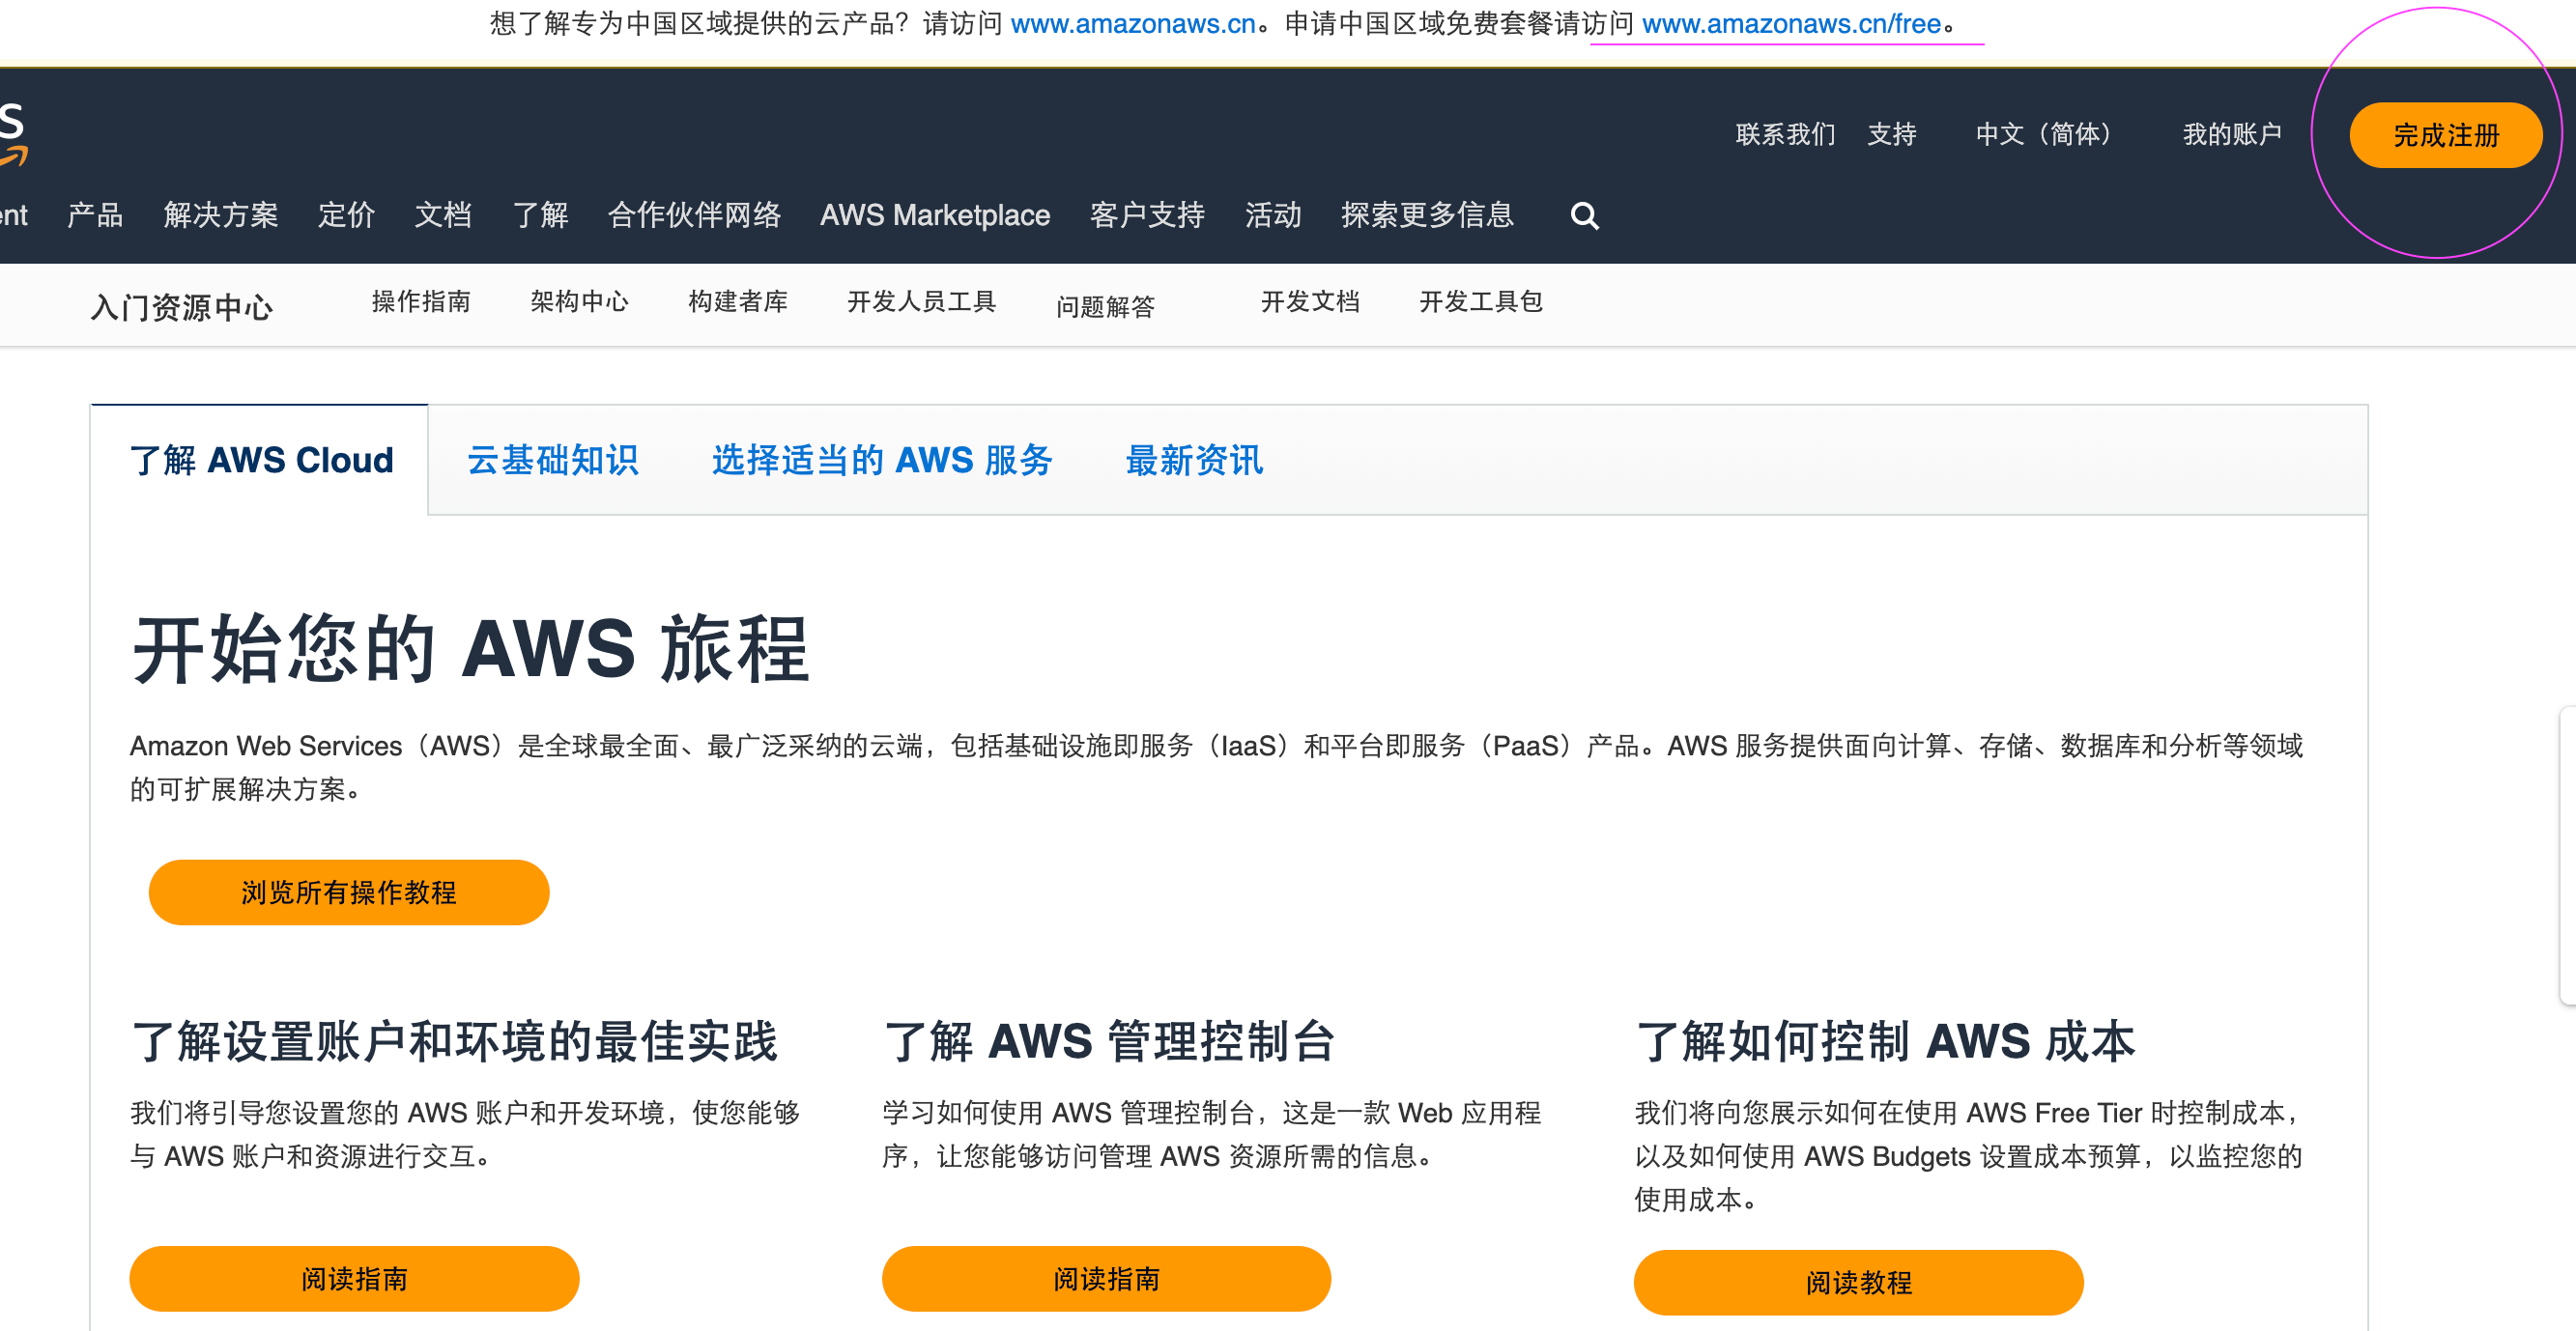Open 开发工具包 sub-navigation item

coord(1481,301)
